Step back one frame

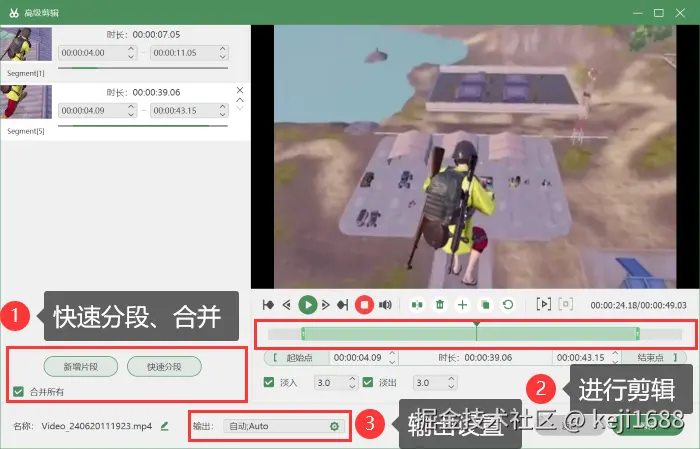pos(287,305)
